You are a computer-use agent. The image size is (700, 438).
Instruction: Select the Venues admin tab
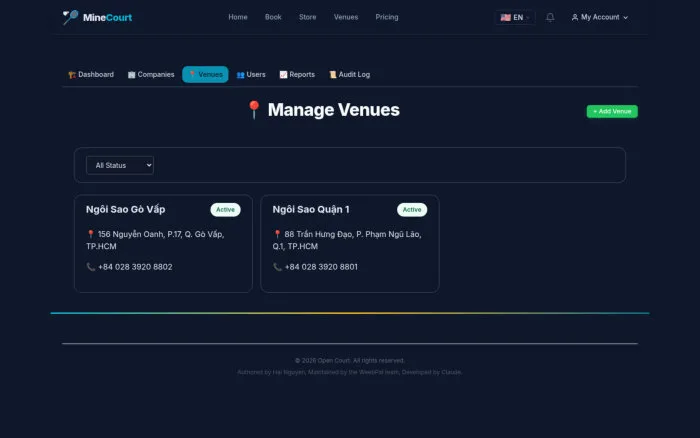[x=205, y=75]
